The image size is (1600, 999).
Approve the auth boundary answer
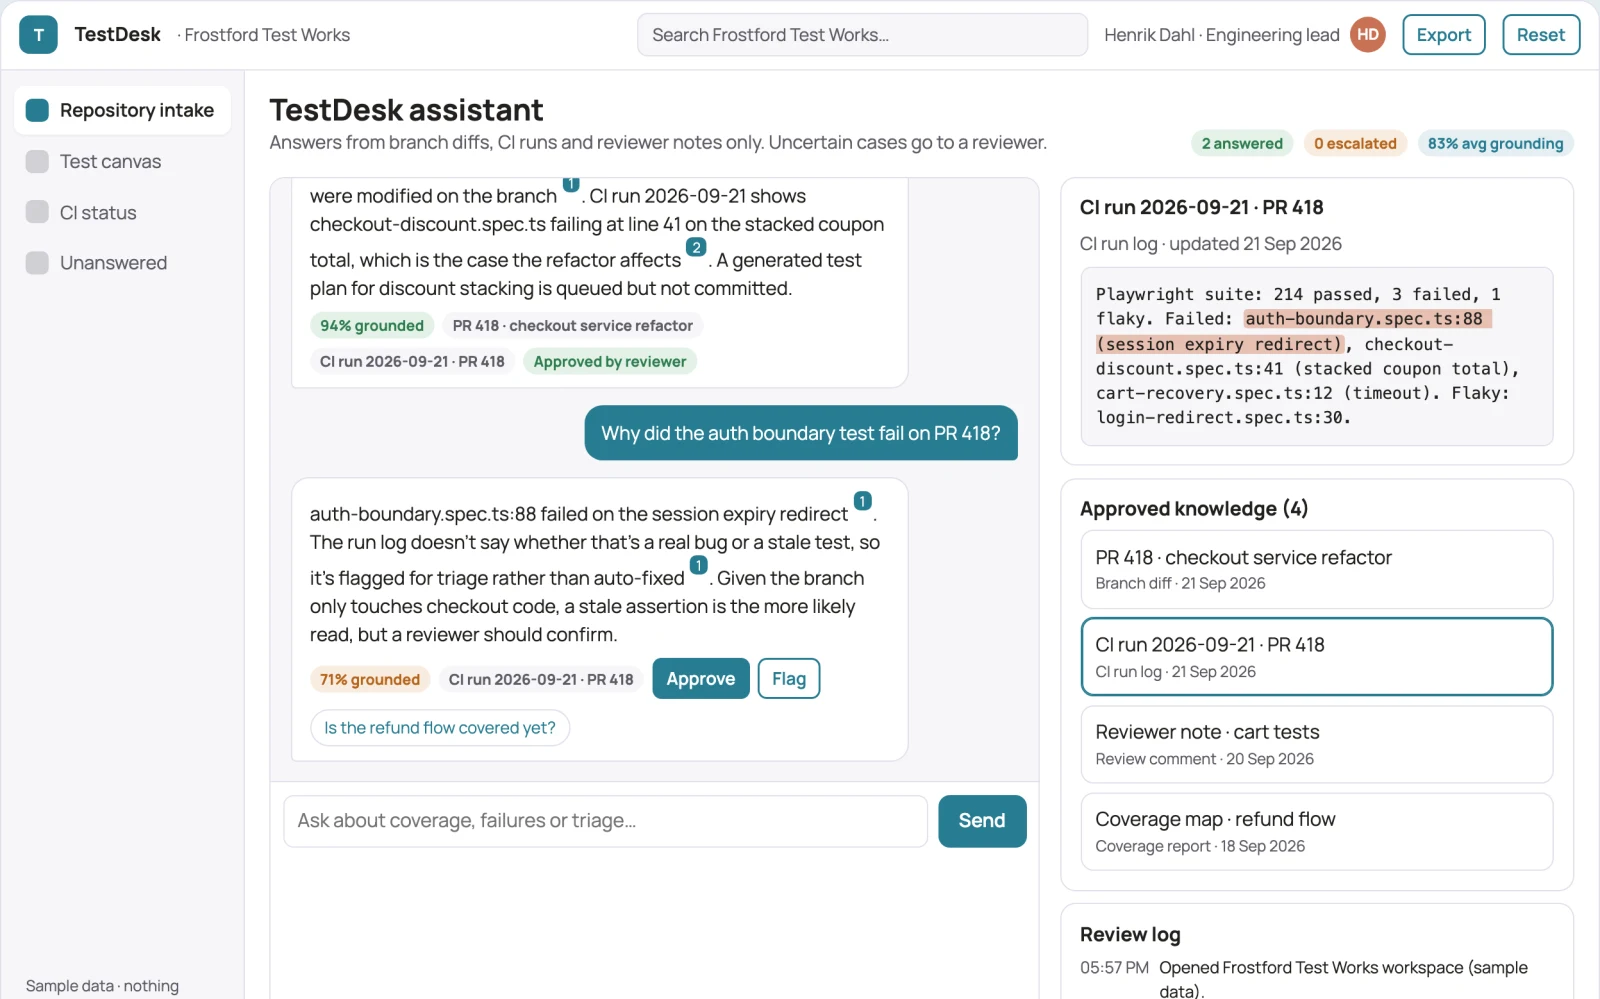pyautogui.click(x=700, y=679)
